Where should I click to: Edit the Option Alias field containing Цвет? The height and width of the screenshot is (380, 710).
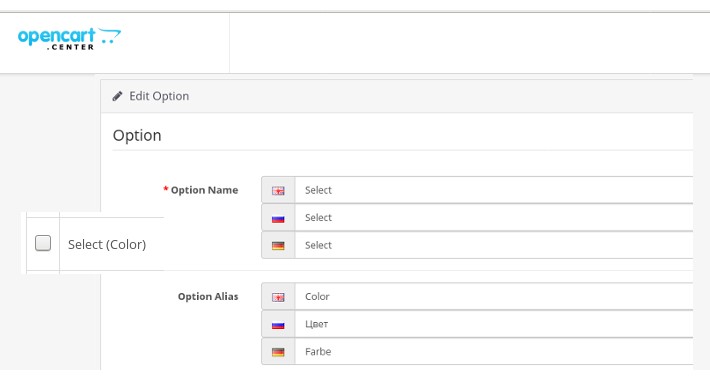[494, 324]
